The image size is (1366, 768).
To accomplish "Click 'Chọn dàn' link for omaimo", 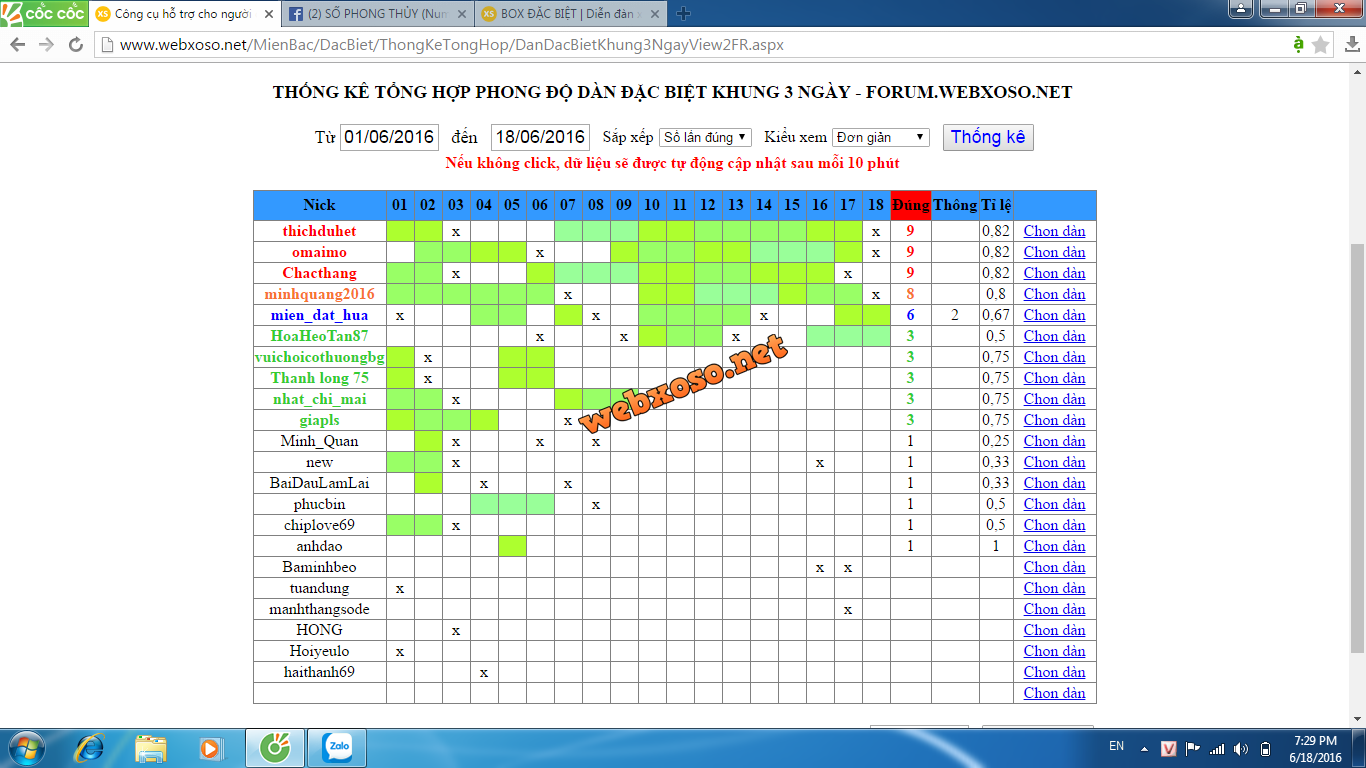I will coord(1054,252).
